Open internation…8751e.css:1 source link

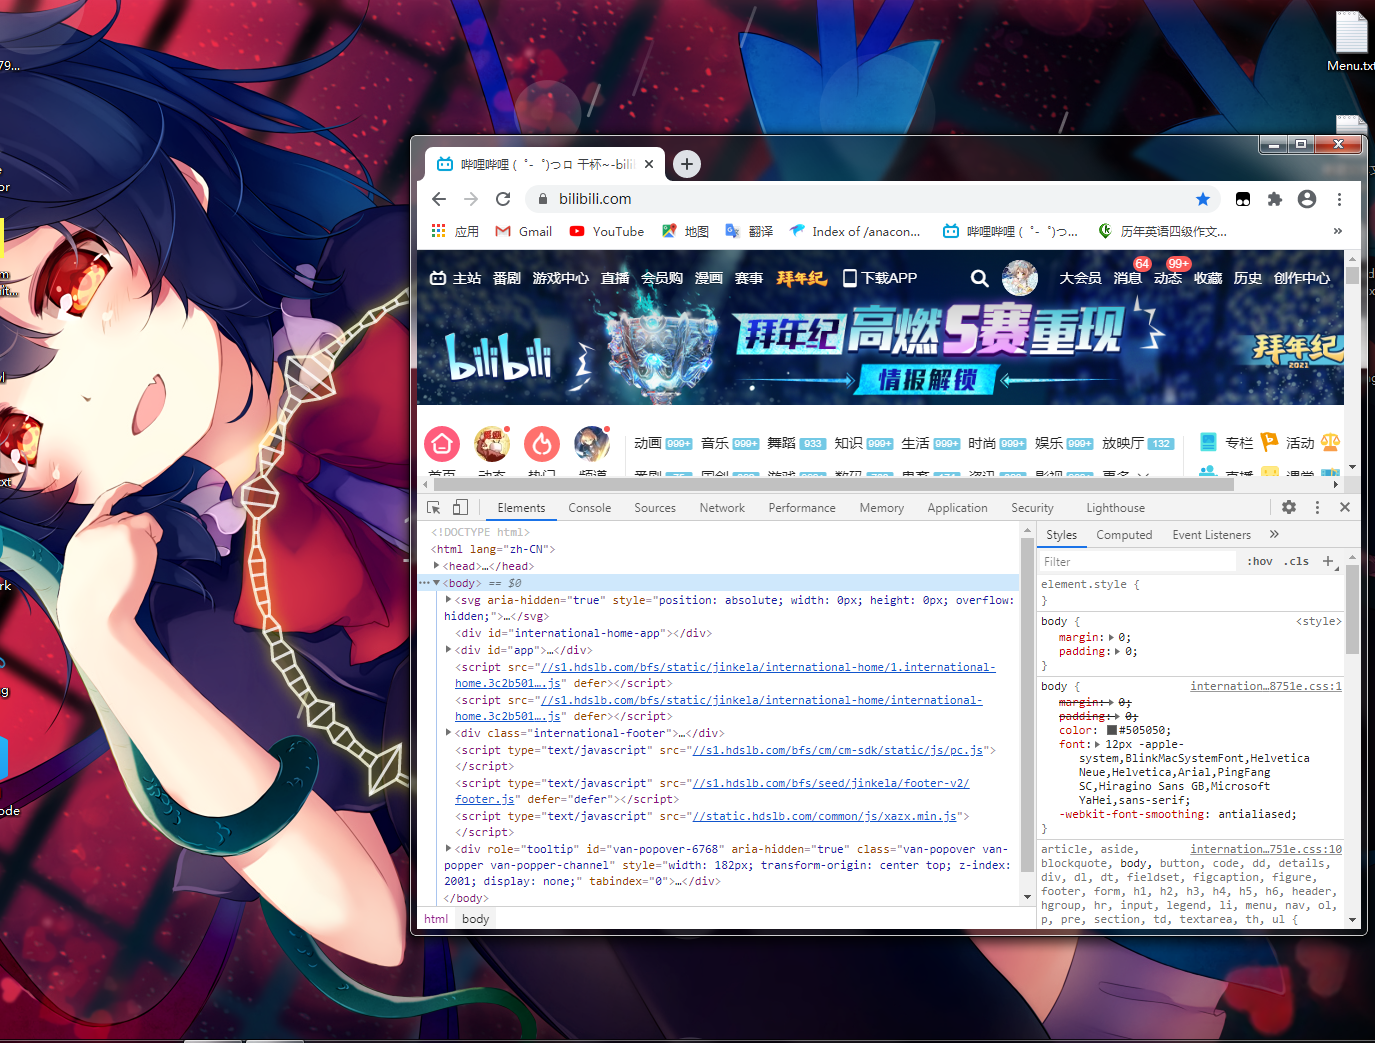(x=1266, y=686)
